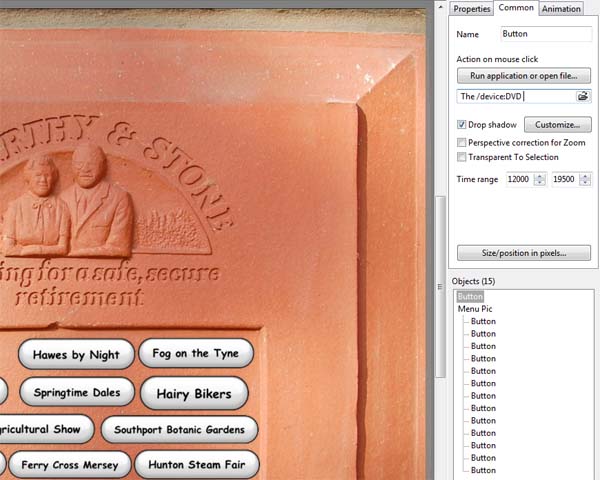Viewport: 600px width, 480px height.
Task: Select the highlighted Button at top of Objects
Action: coord(470,297)
